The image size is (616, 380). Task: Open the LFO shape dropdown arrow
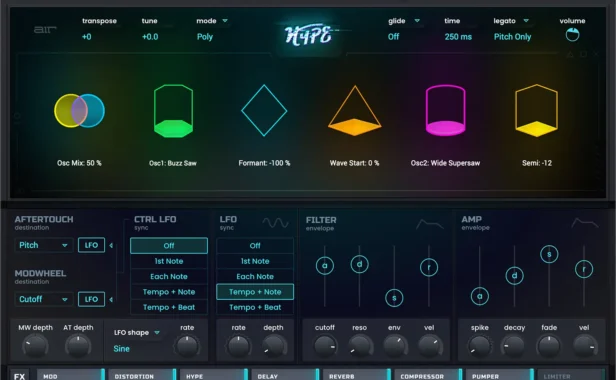click(x=157, y=333)
